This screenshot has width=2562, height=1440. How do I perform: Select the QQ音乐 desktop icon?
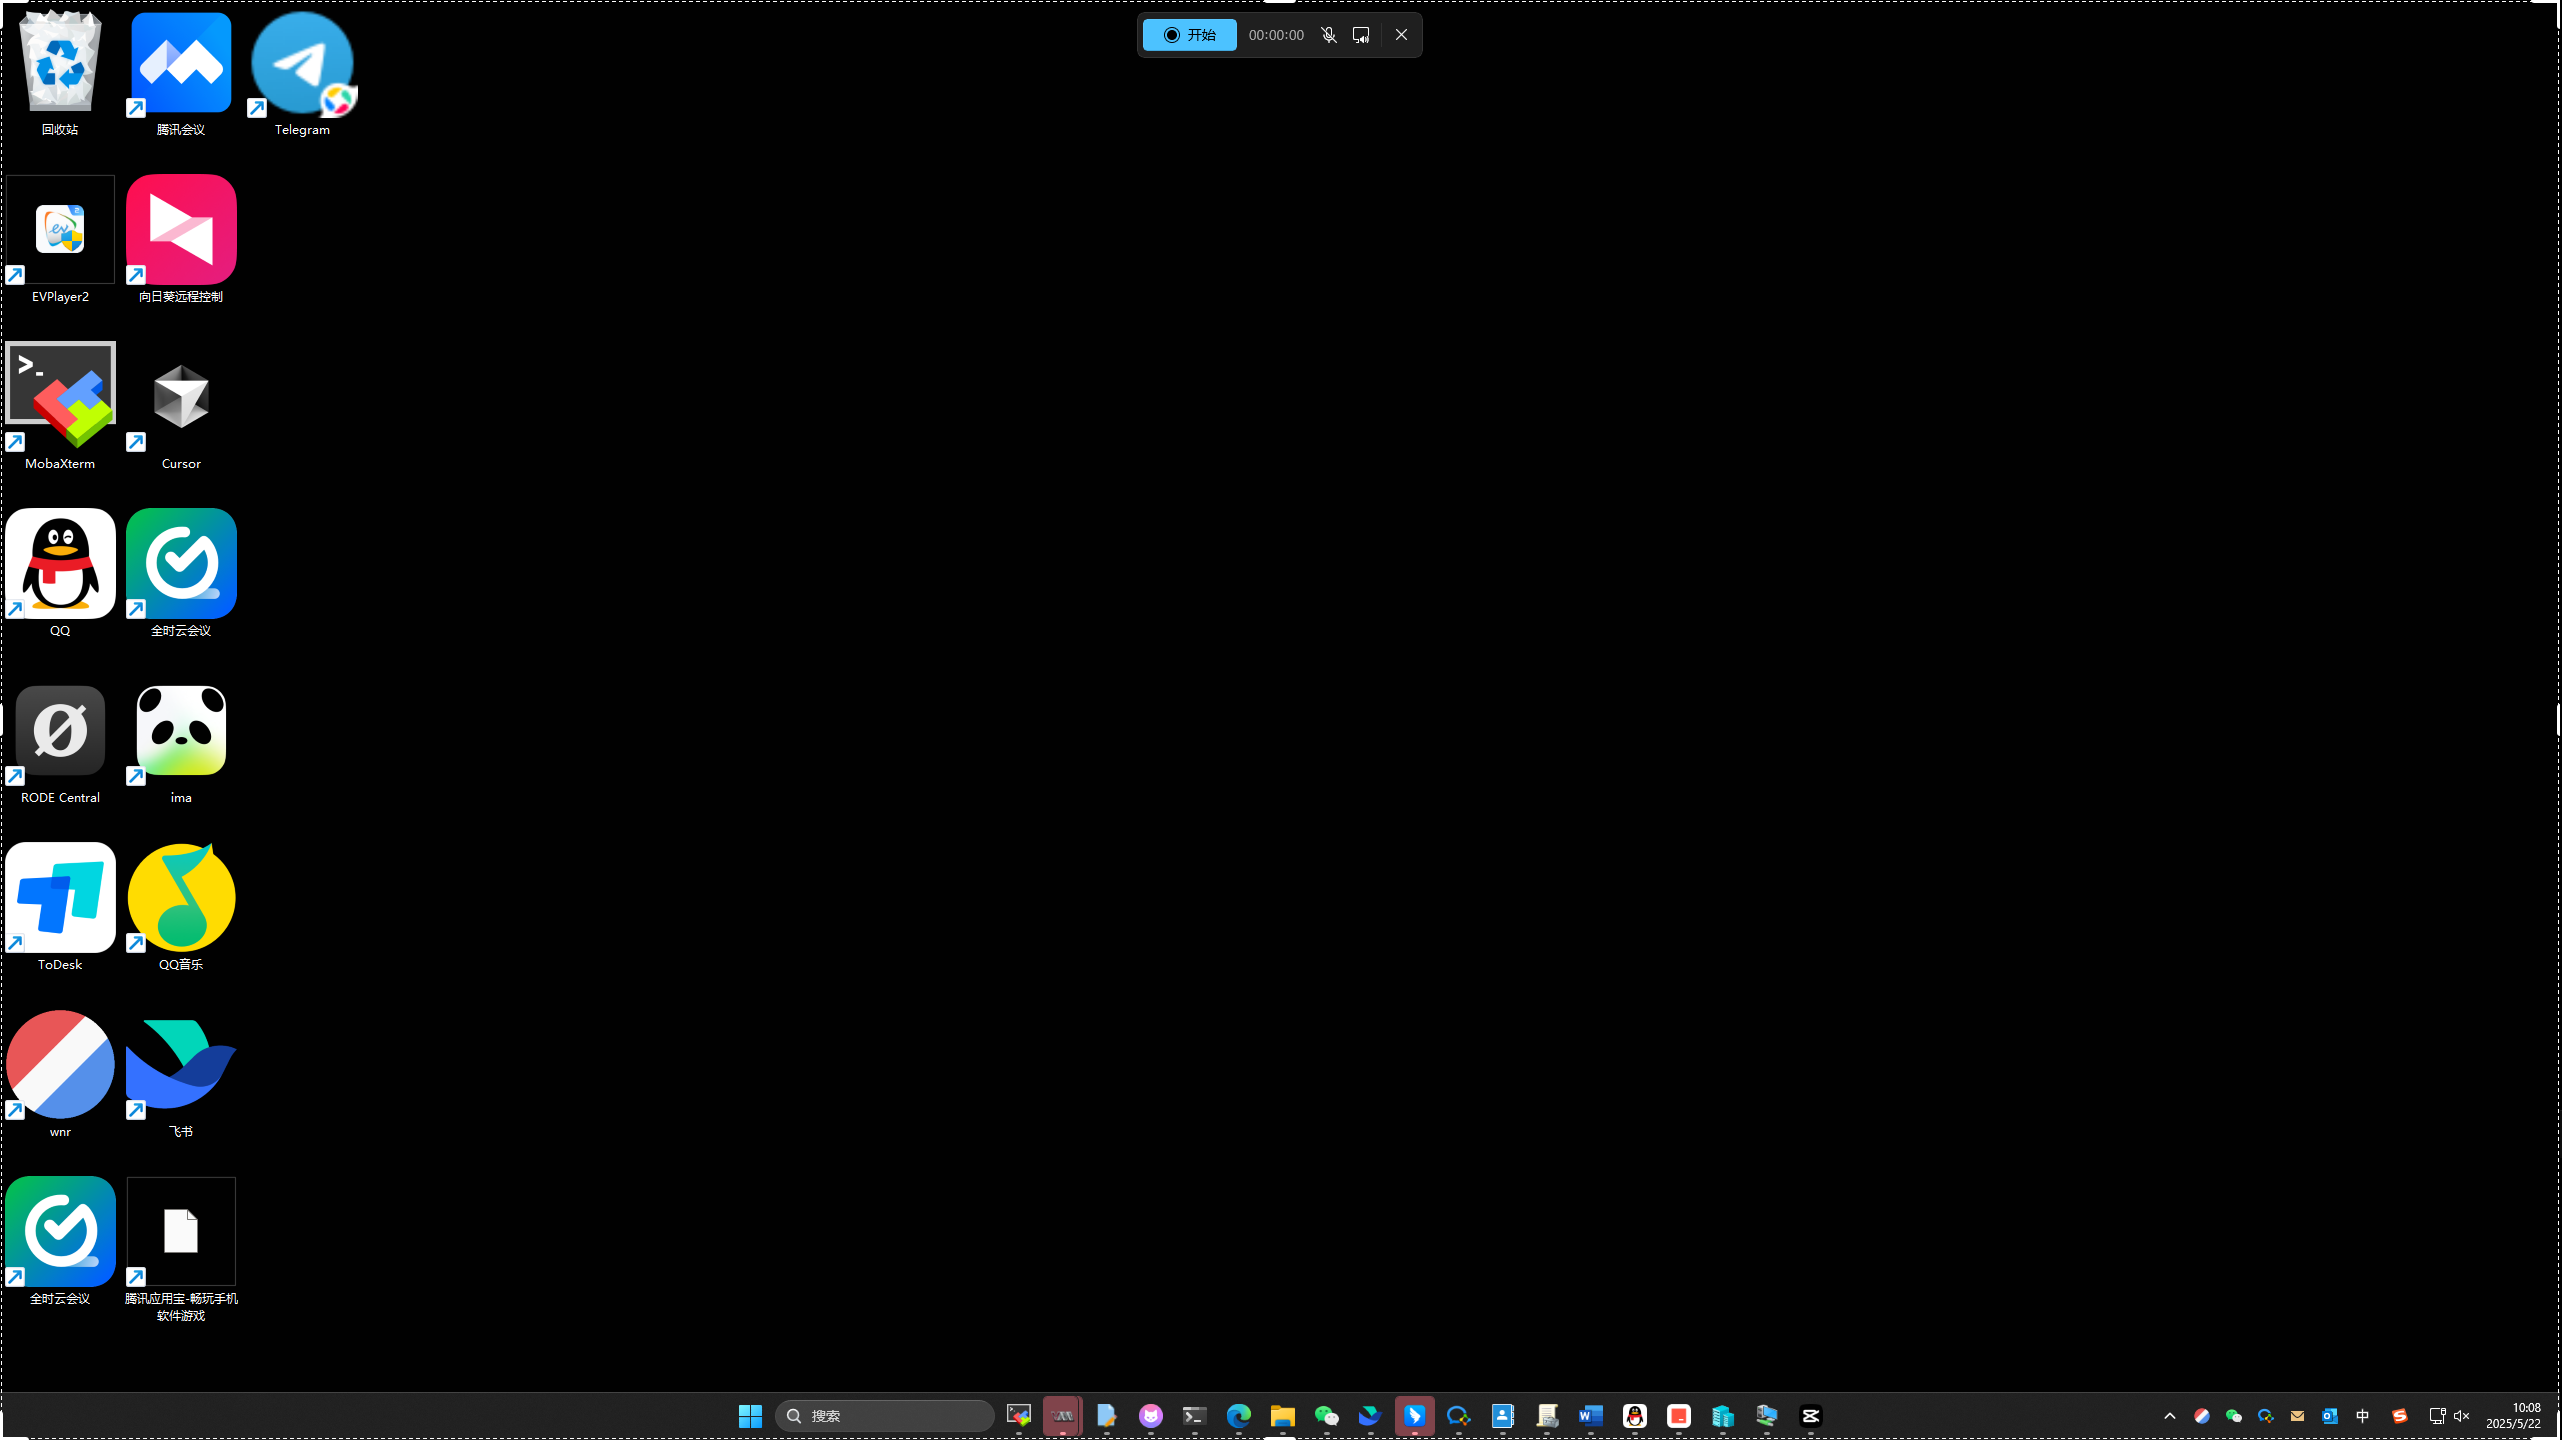coord(181,900)
